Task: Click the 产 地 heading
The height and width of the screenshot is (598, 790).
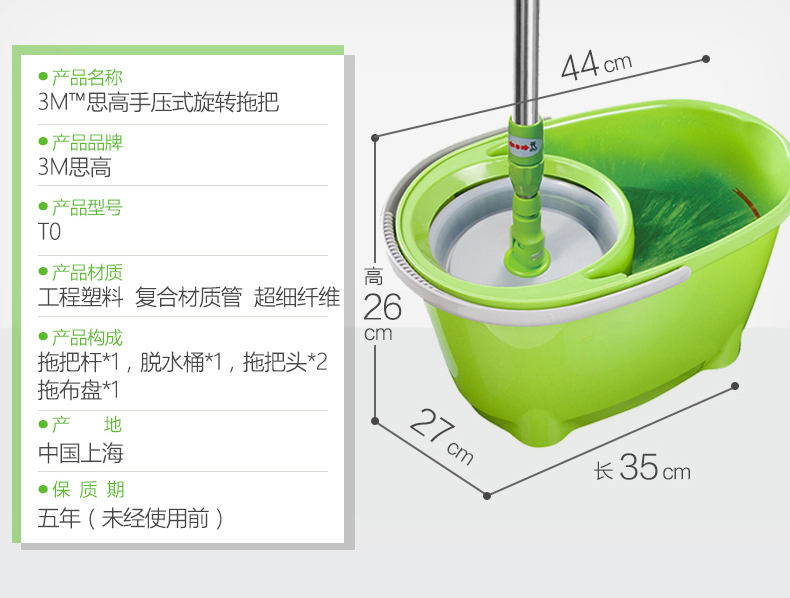Action: [87, 424]
